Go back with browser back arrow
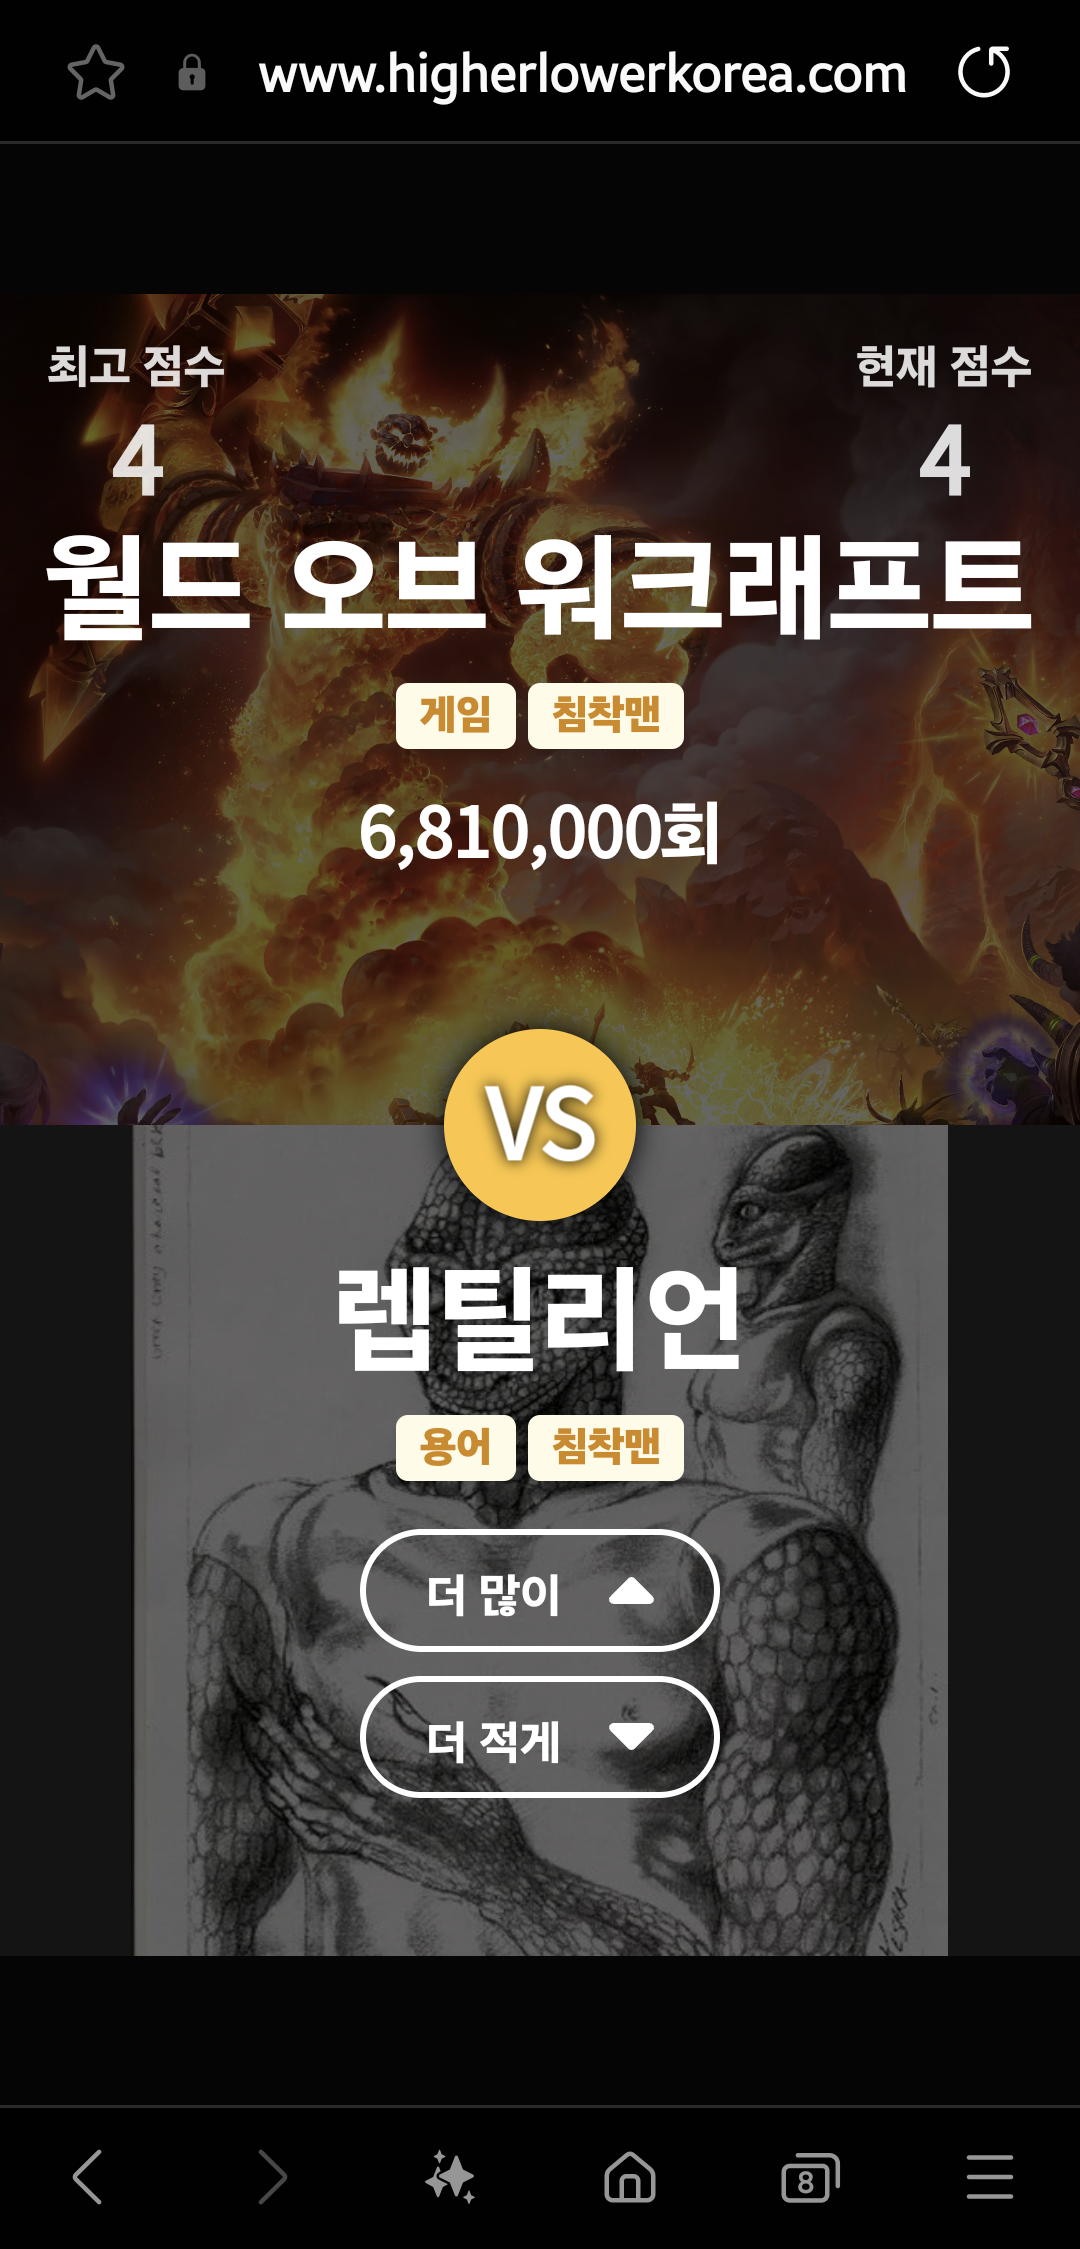This screenshot has height=2249, width=1080. 88,2177
